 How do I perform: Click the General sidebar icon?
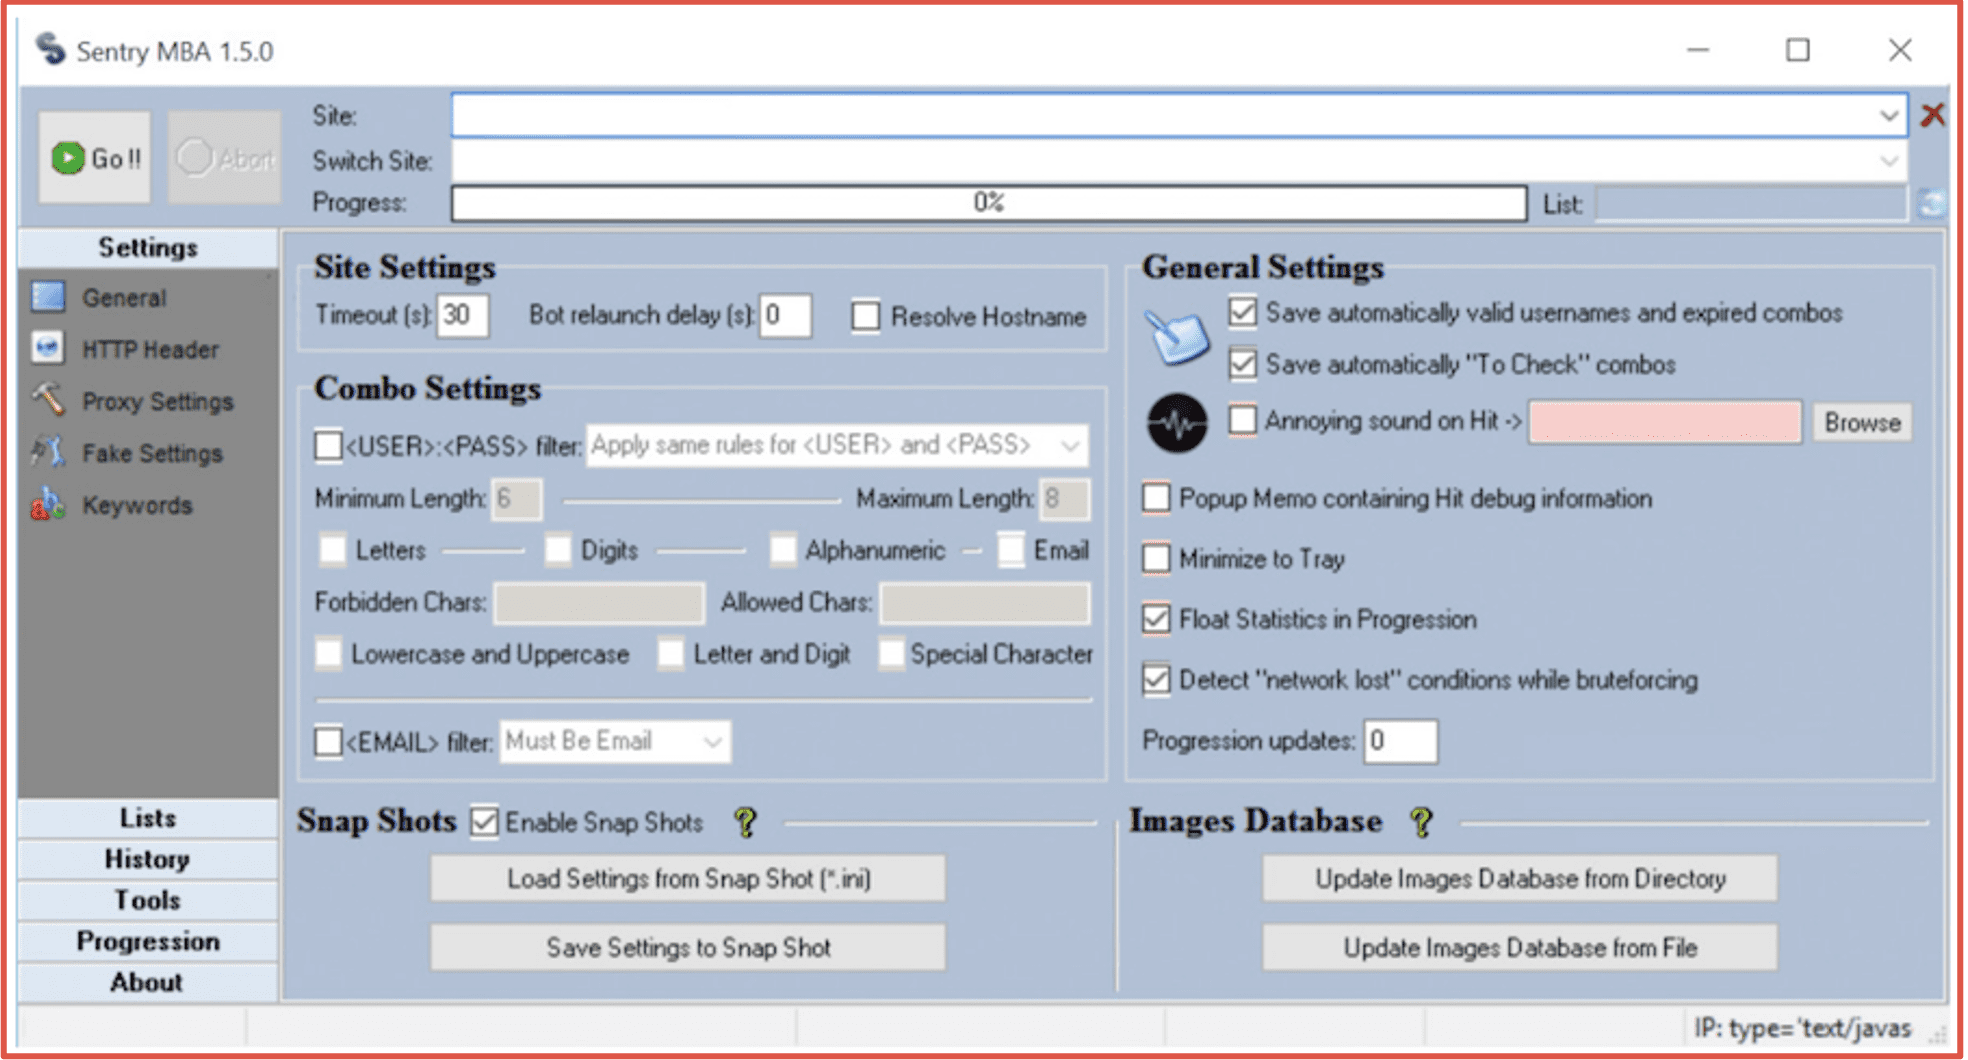[48, 297]
